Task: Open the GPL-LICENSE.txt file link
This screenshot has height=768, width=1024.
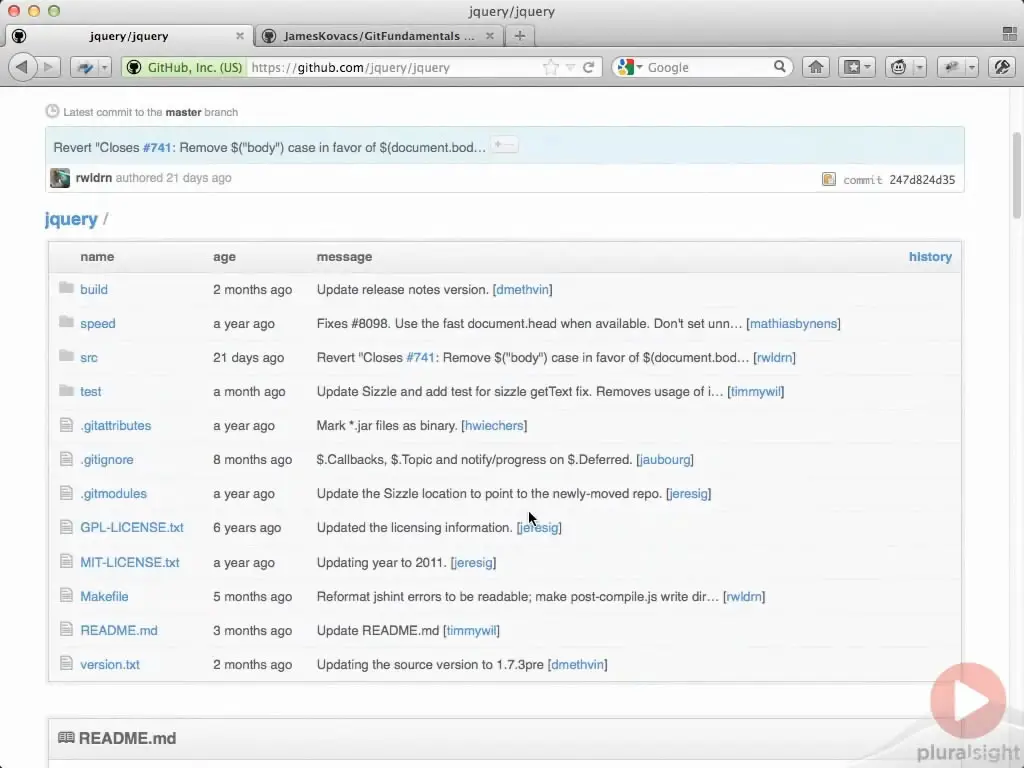Action: point(132,527)
